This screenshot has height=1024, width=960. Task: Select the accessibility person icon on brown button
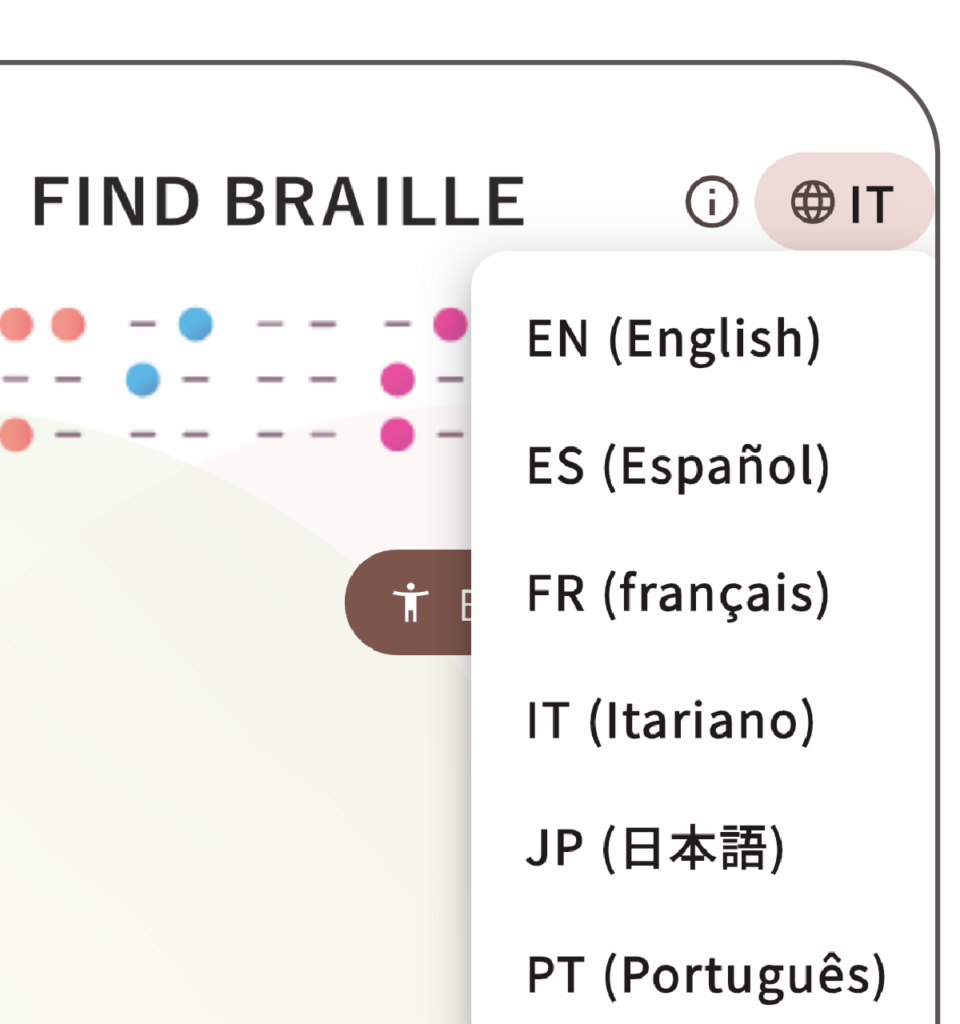(410, 600)
